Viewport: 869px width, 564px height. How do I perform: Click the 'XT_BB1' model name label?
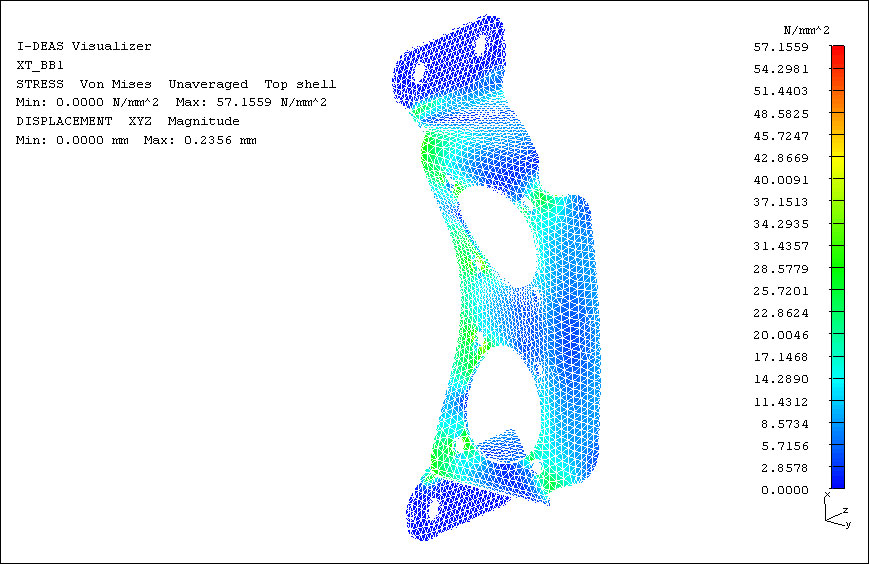pyautogui.click(x=40, y=65)
